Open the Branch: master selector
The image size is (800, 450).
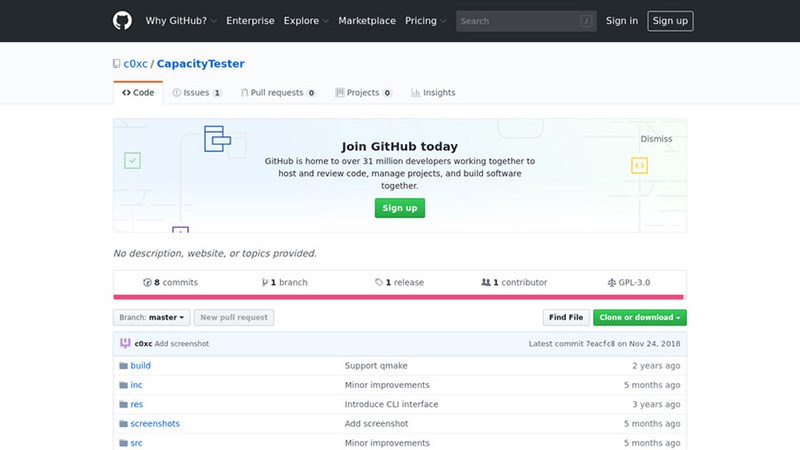pyautogui.click(x=152, y=317)
